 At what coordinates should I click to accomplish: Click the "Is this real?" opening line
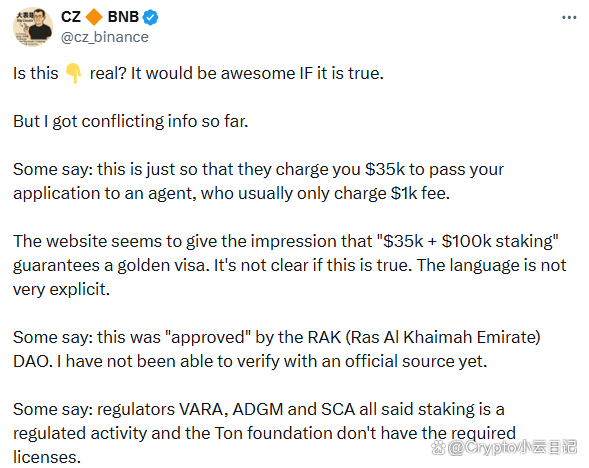point(198,73)
